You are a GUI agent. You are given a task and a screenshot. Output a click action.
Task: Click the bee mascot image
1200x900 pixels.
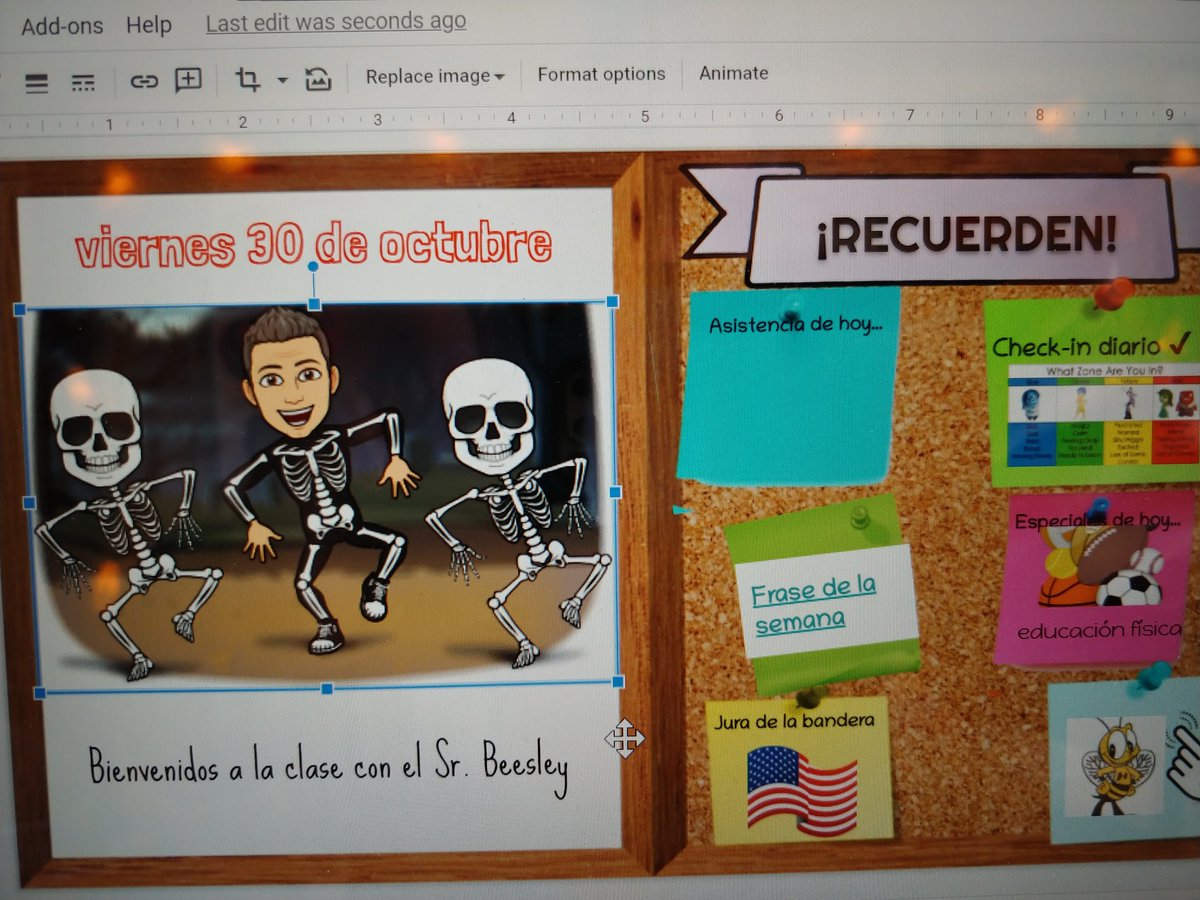pyautogui.click(x=1115, y=765)
